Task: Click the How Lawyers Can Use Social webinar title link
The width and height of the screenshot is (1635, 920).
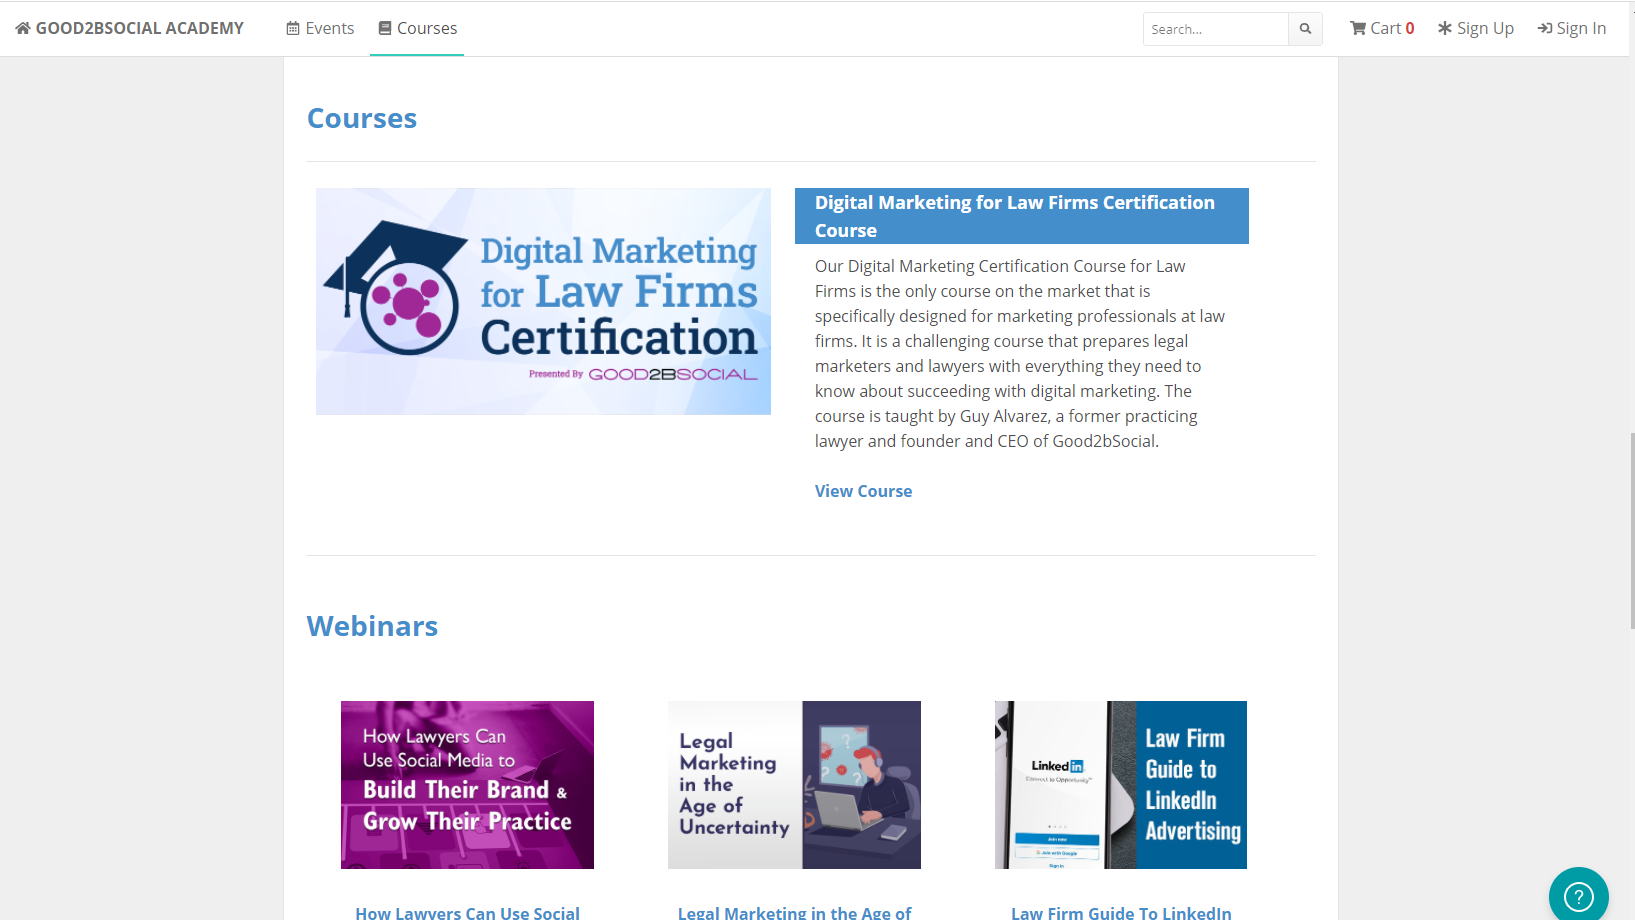Action: coord(467,912)
